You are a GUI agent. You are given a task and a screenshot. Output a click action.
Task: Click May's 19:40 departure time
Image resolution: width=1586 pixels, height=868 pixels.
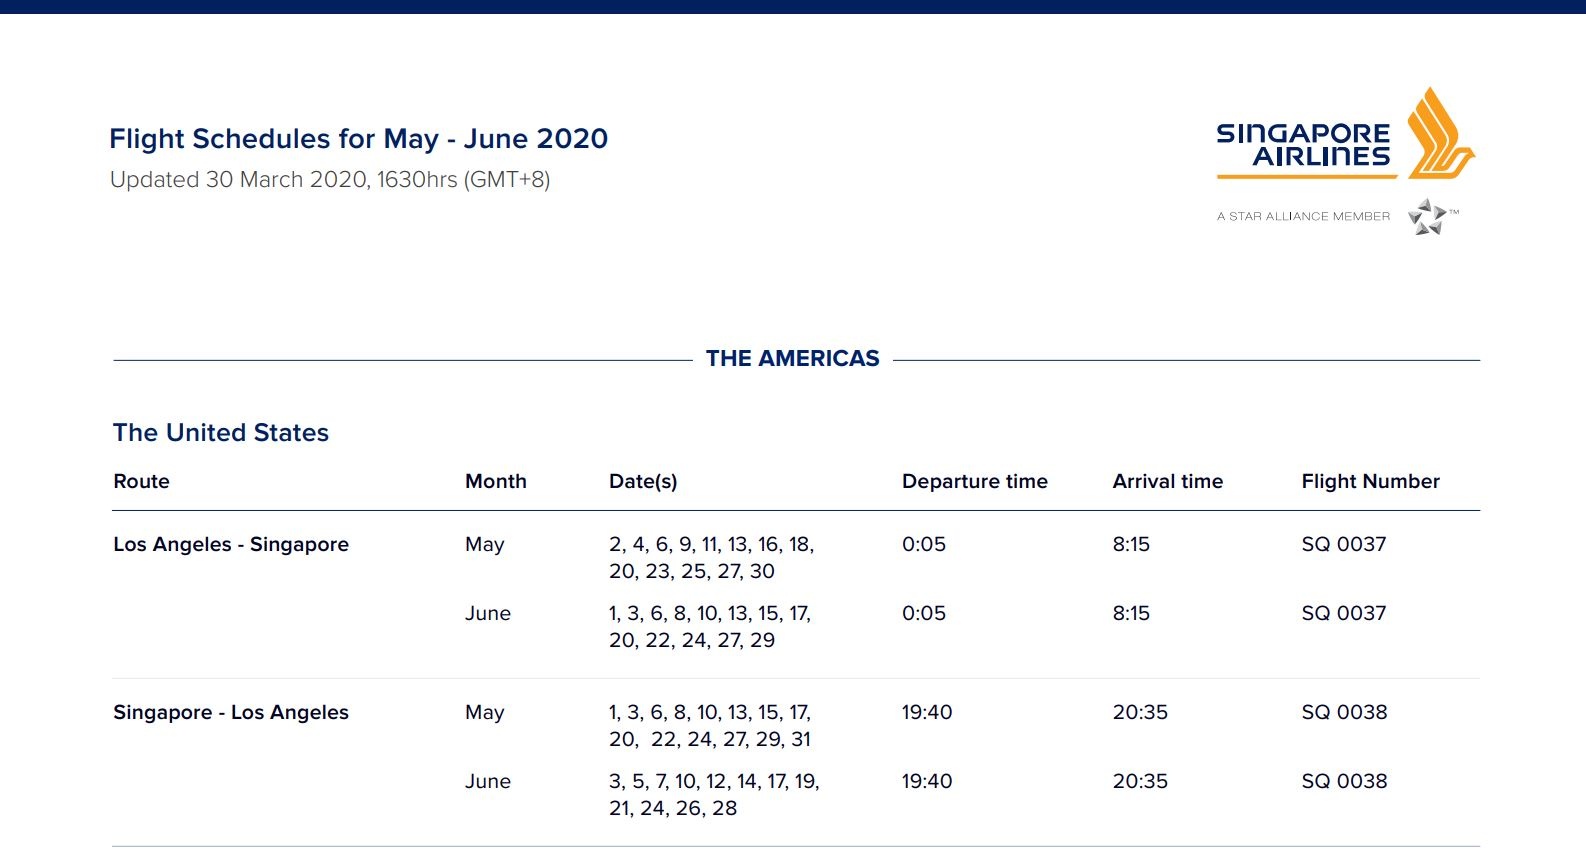927,713
